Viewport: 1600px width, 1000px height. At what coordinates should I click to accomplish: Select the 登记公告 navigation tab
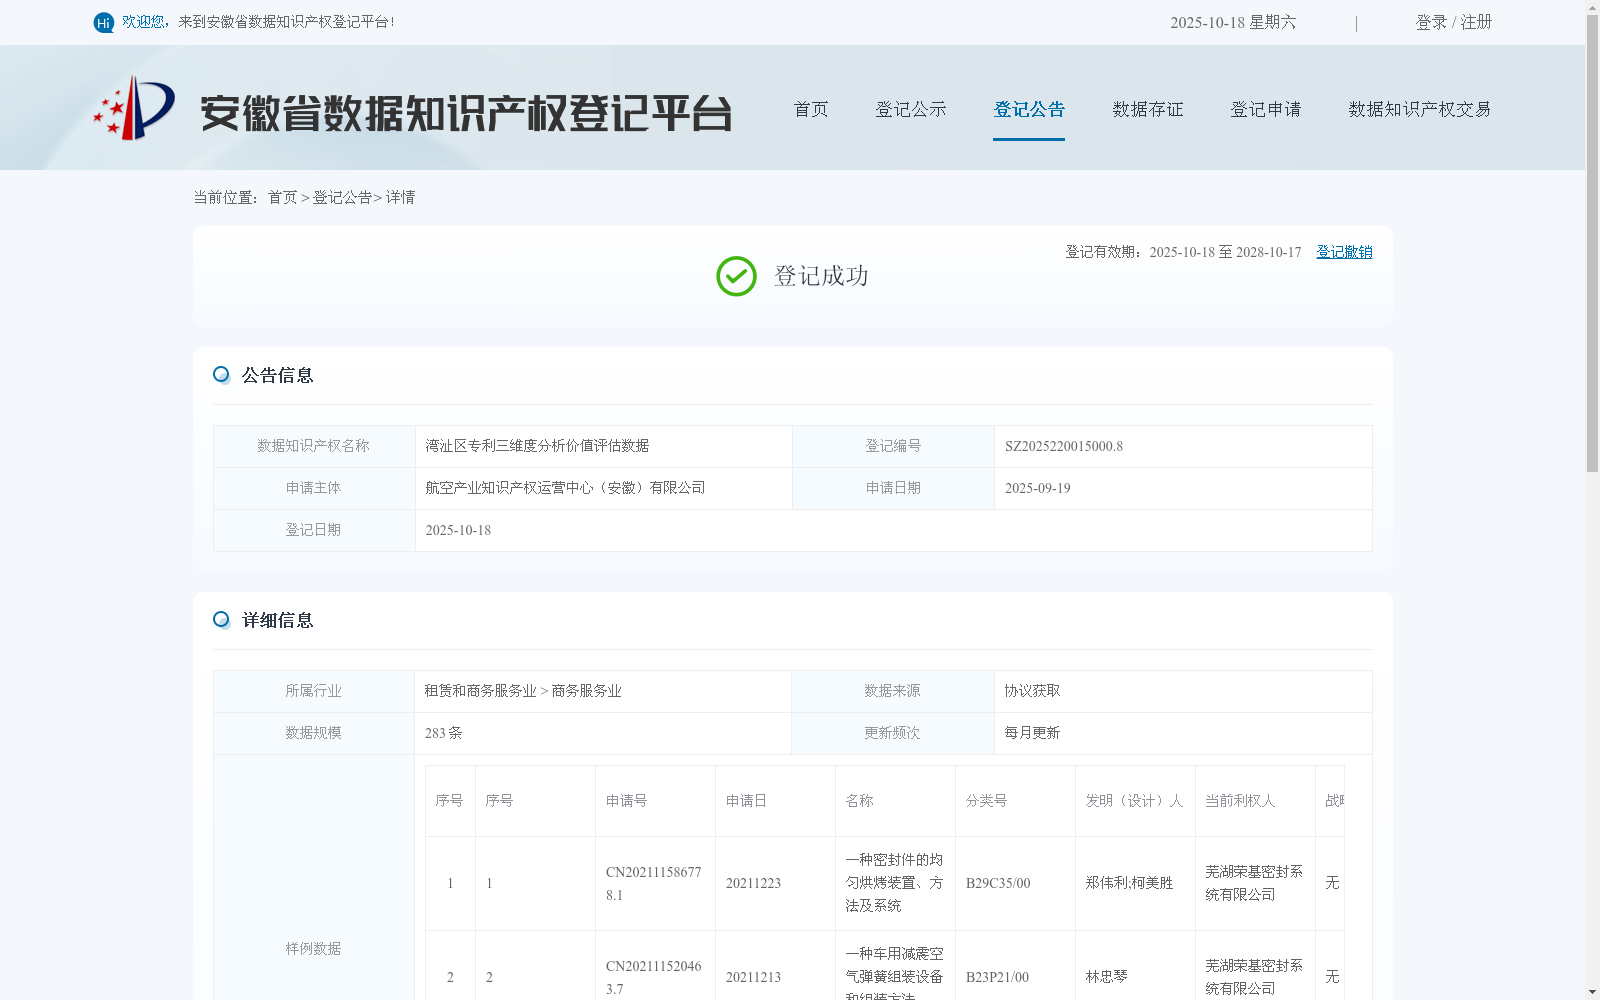(1029, 109)
